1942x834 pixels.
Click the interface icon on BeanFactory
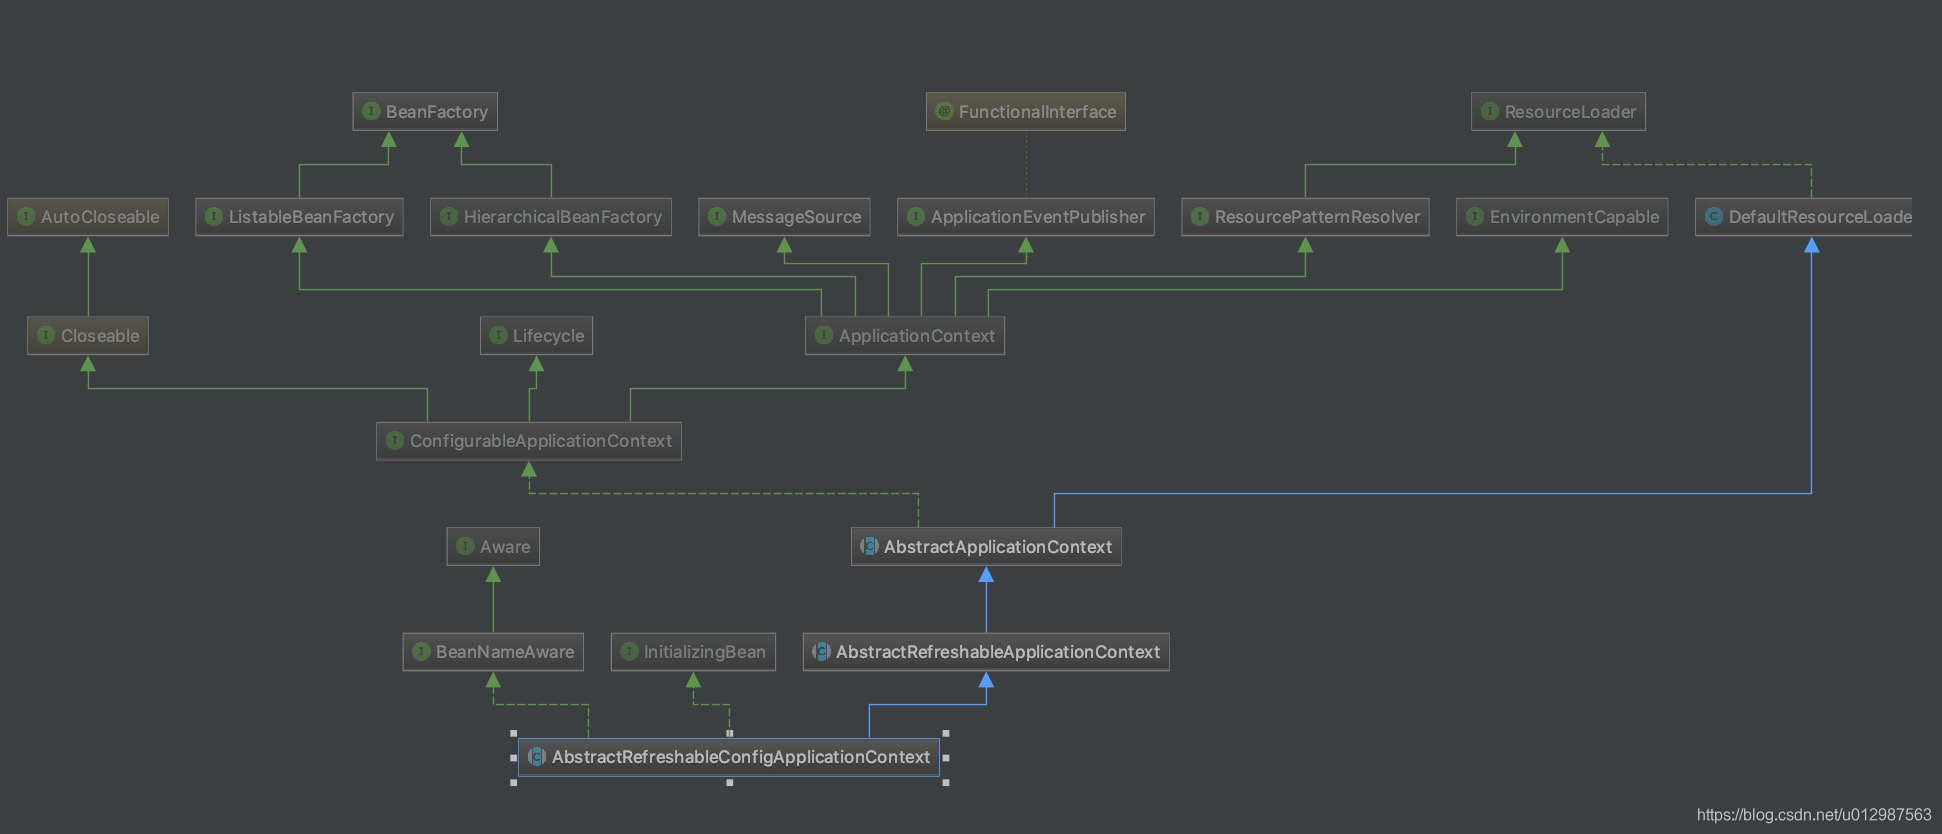371,111
